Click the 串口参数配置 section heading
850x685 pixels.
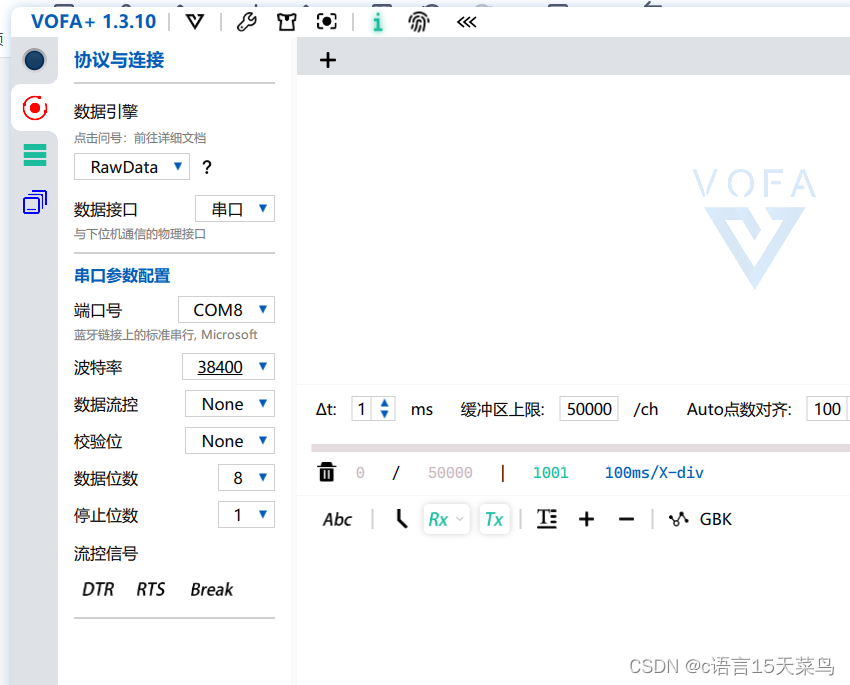pyautogui.click(x=122, y=275)
